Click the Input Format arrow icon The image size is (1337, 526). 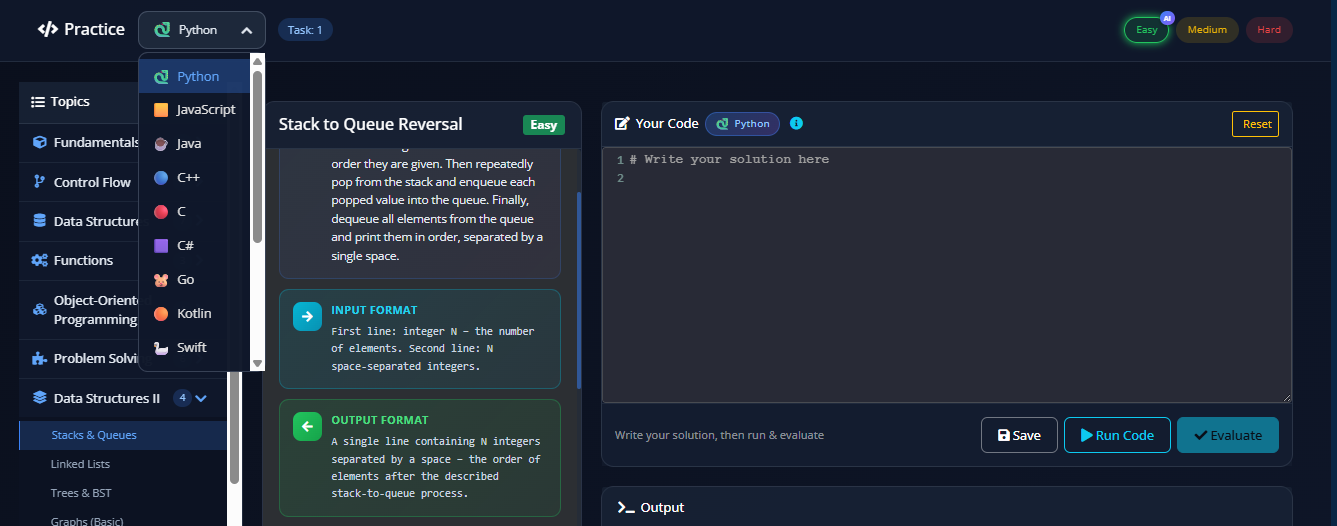pyautogui.click(x=307, y=316)
